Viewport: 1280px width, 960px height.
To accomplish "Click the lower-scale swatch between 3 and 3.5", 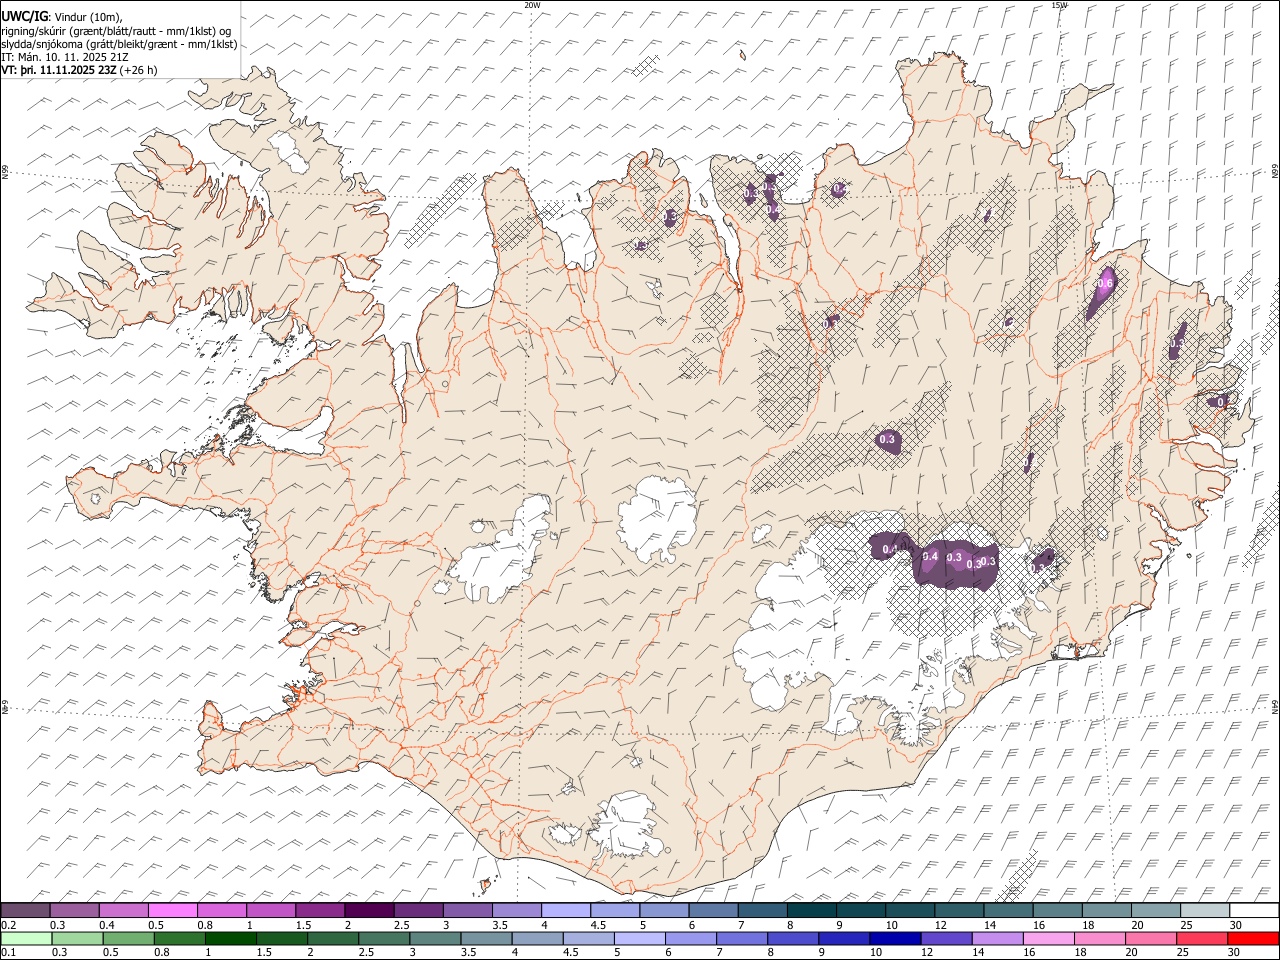I will 435,938.
